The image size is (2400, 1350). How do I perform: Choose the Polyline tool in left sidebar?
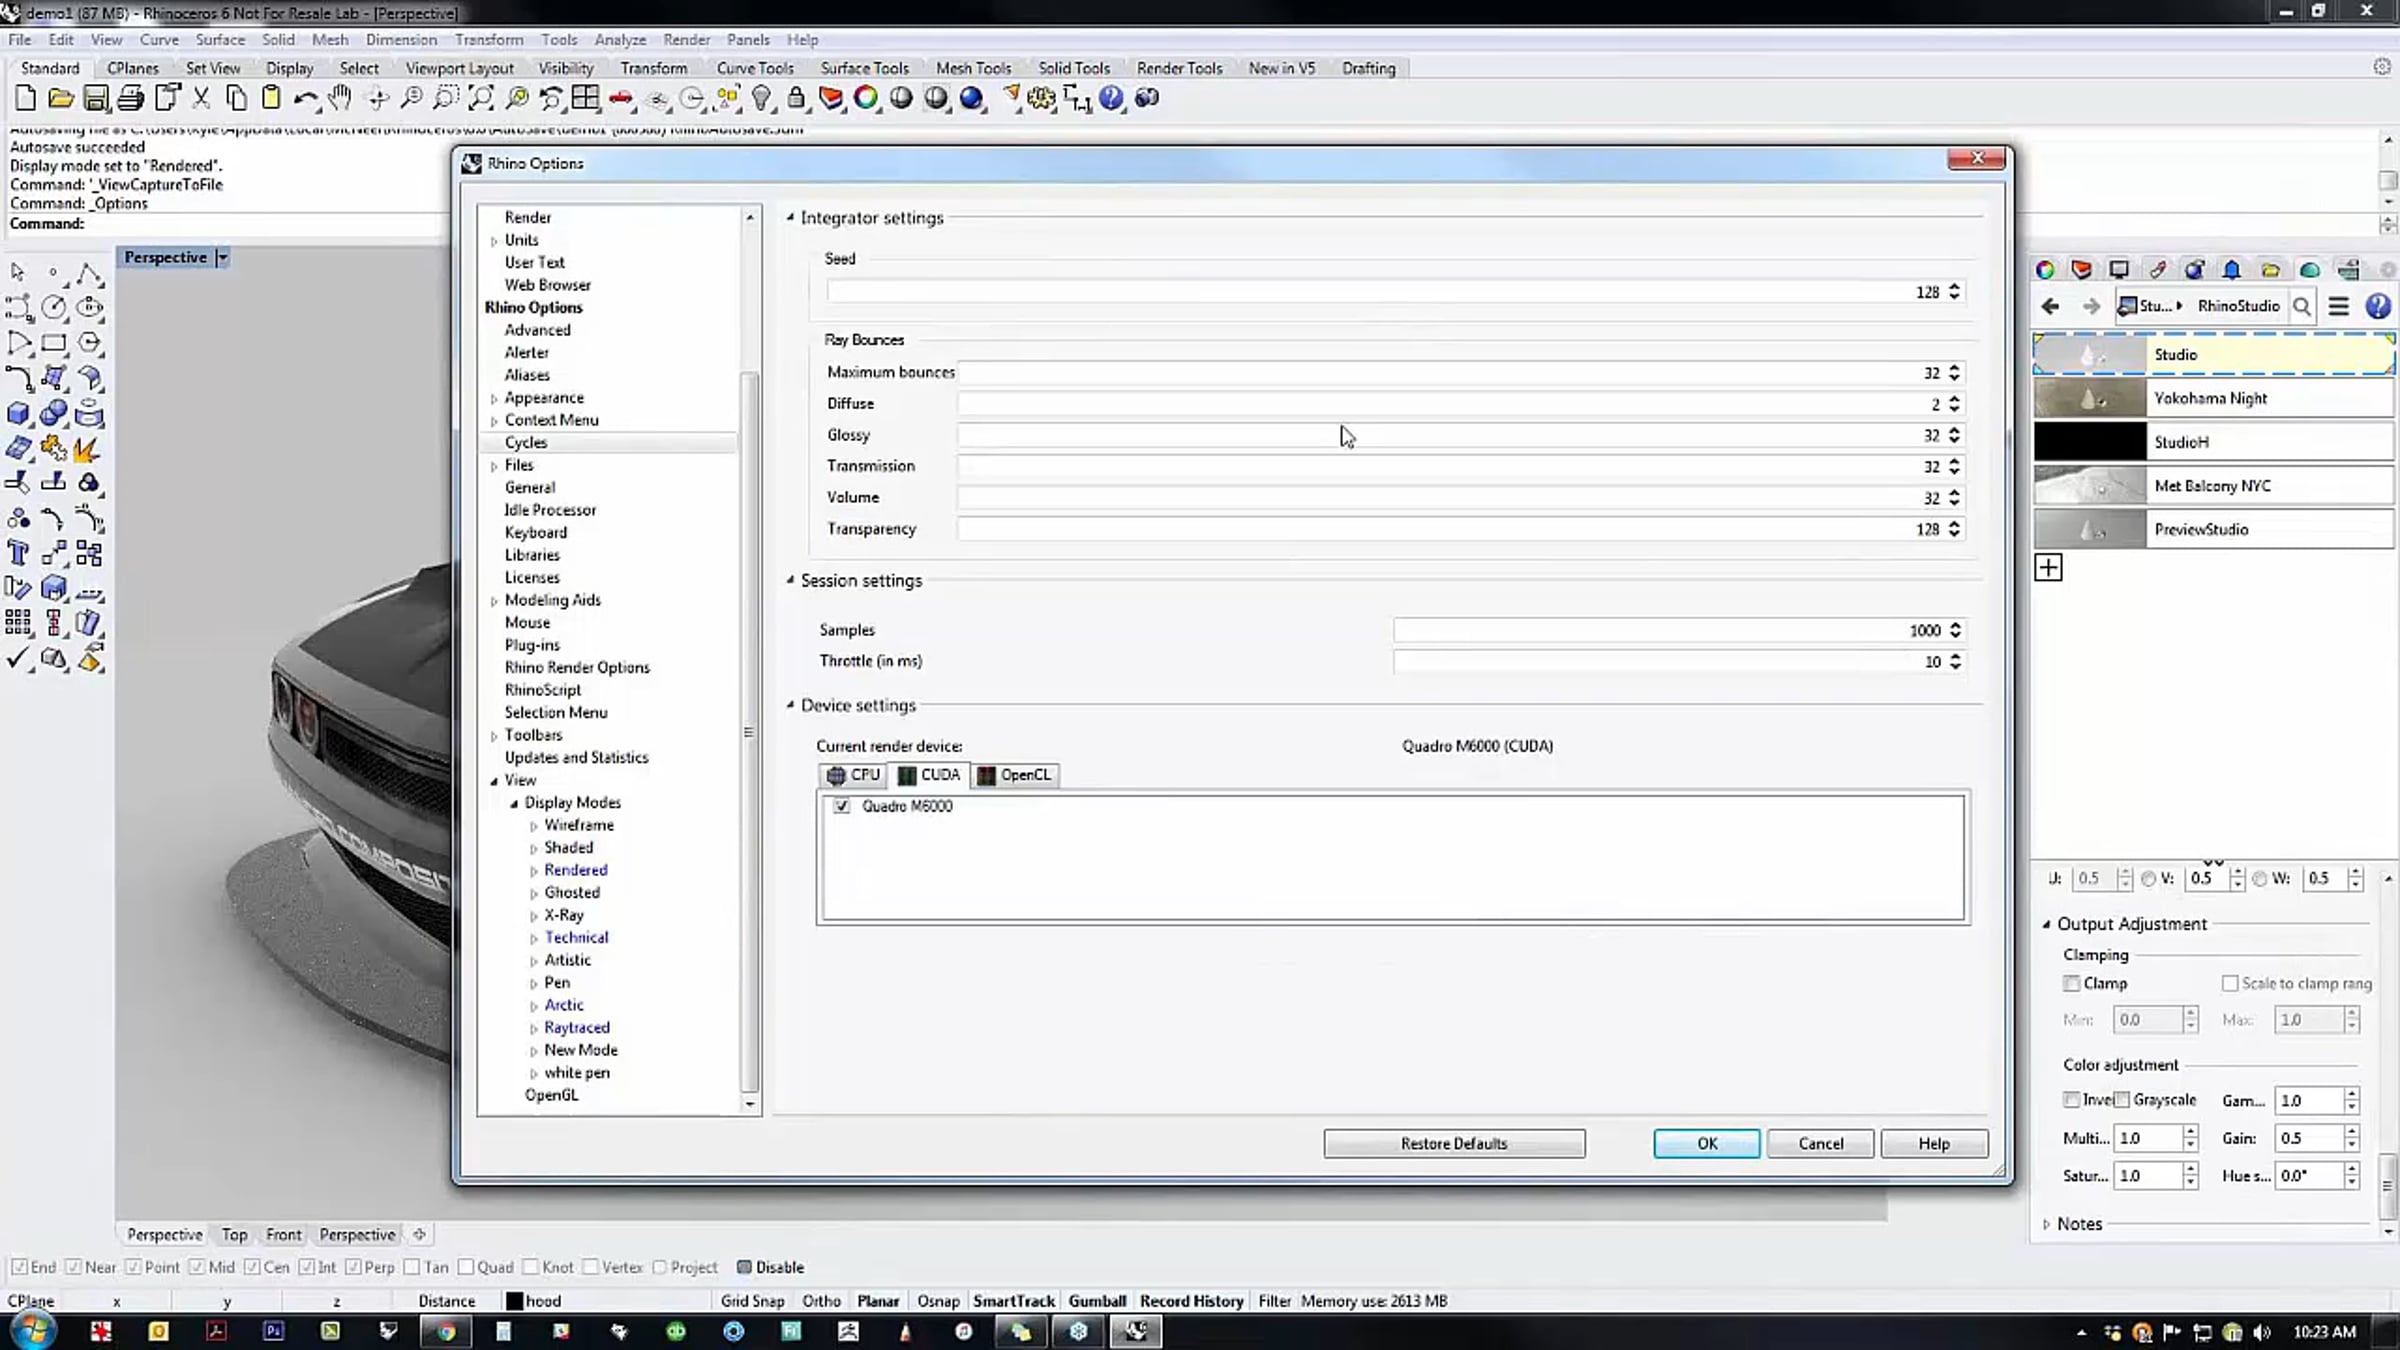click(x=89, y=272)
